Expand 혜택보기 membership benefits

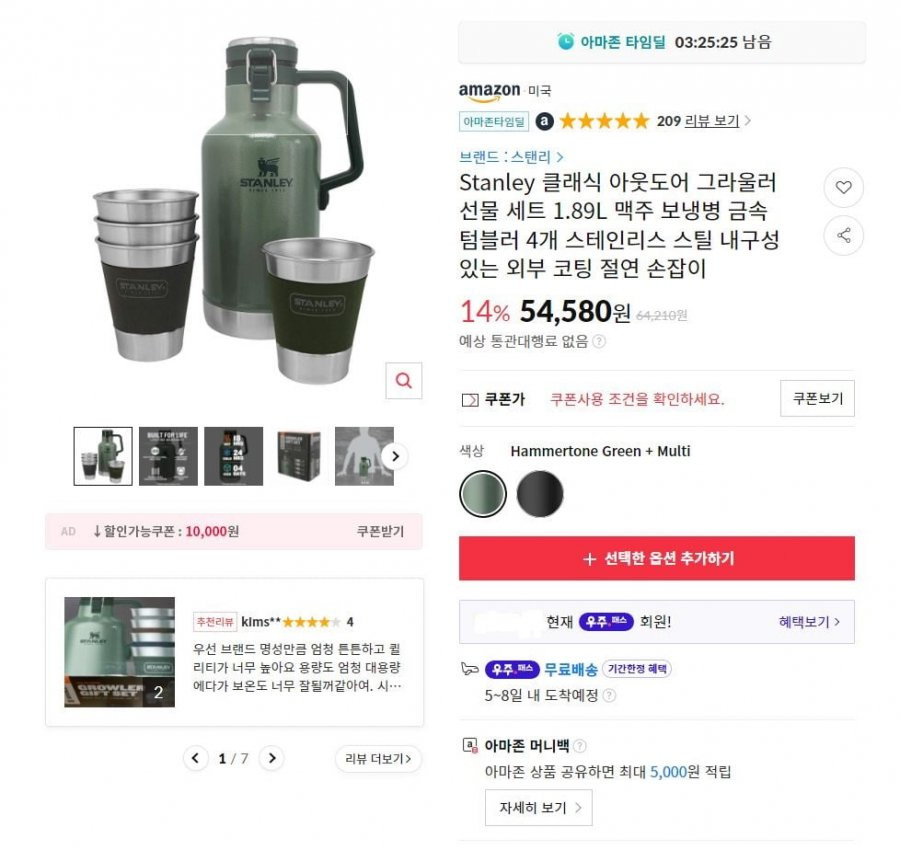coord(809,622)
